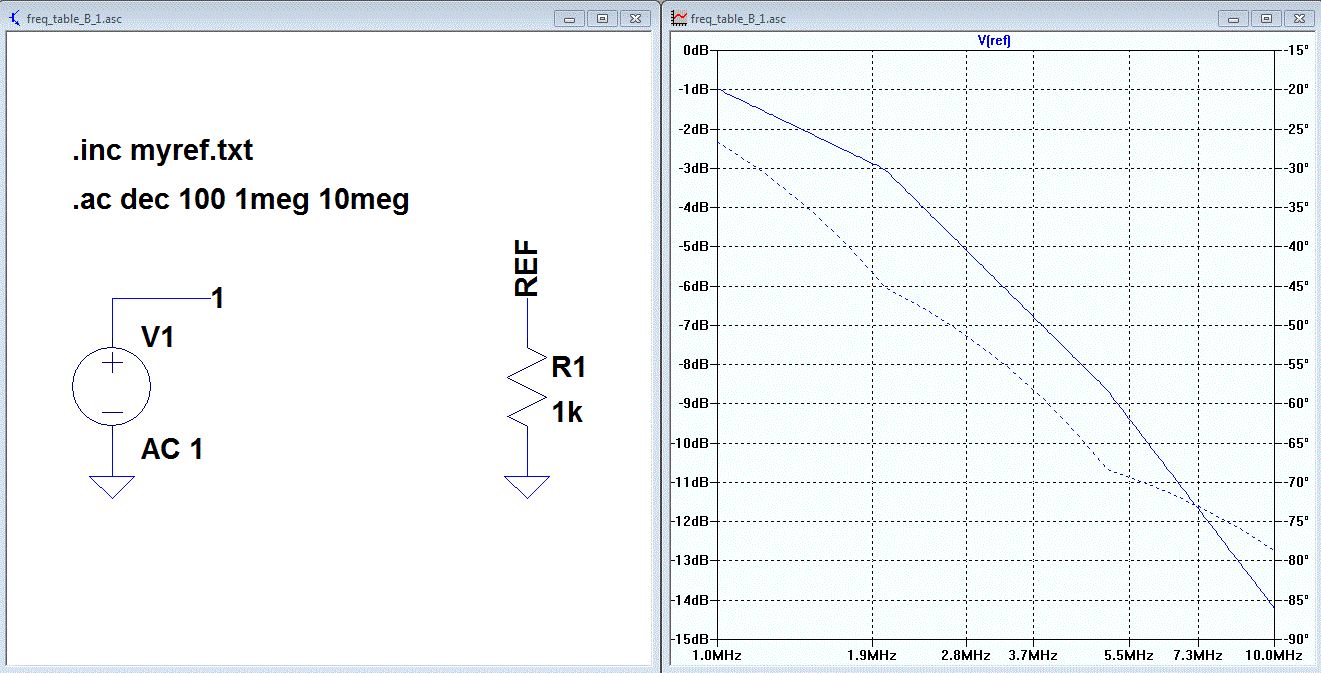The width and height of the screenshot is (1321, 673).
Task: Click the AC 1 source value
Action: [172, 450]
